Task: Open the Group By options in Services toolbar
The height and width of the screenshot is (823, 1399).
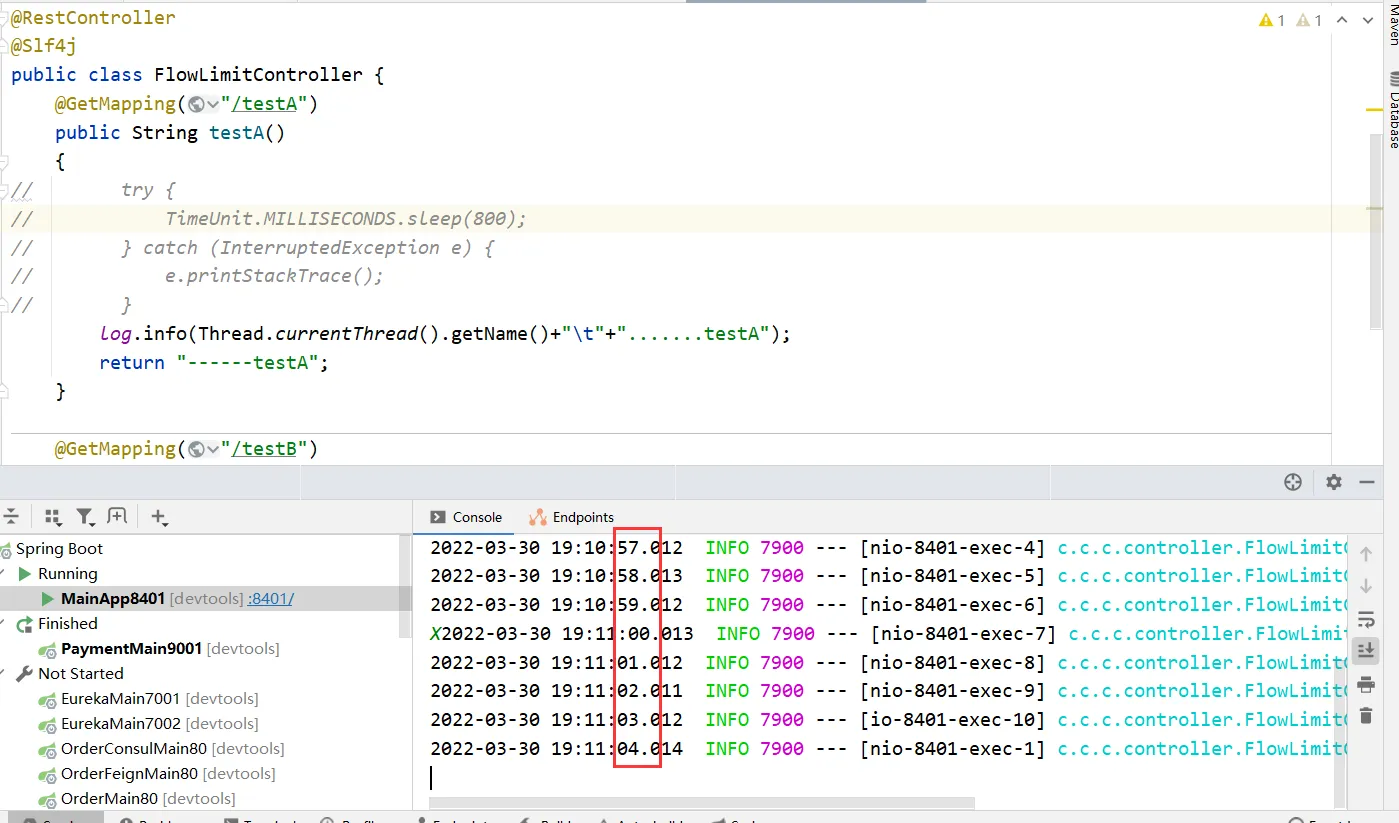Action: (x=53, y=516)
